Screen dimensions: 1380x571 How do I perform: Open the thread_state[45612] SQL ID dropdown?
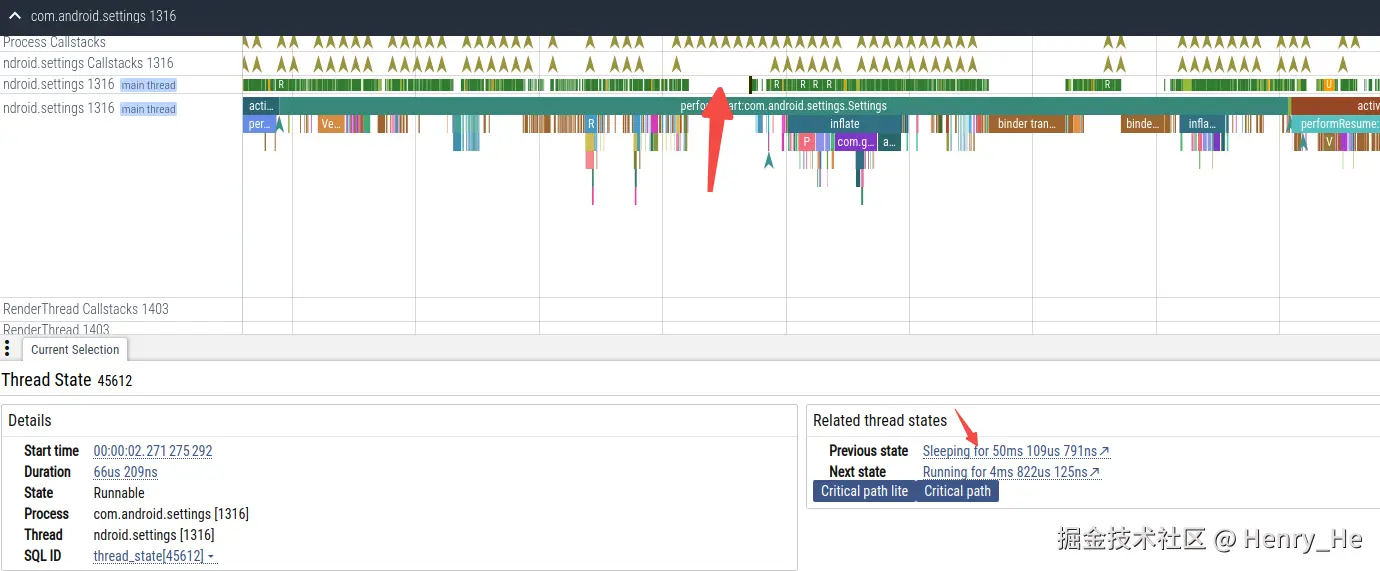(x=155, y=556)
